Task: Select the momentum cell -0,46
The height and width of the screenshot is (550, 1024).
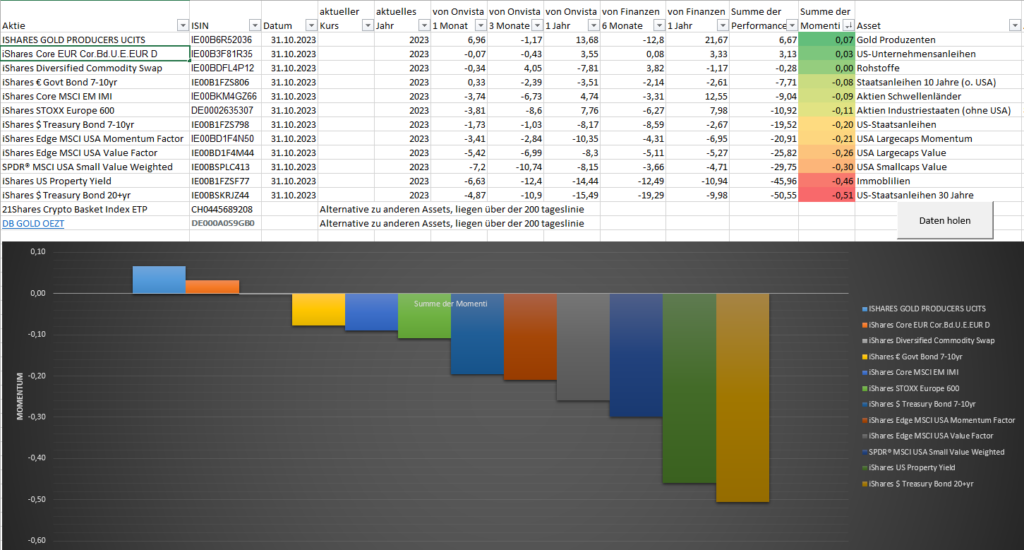Action: click(x=826, y=181)
